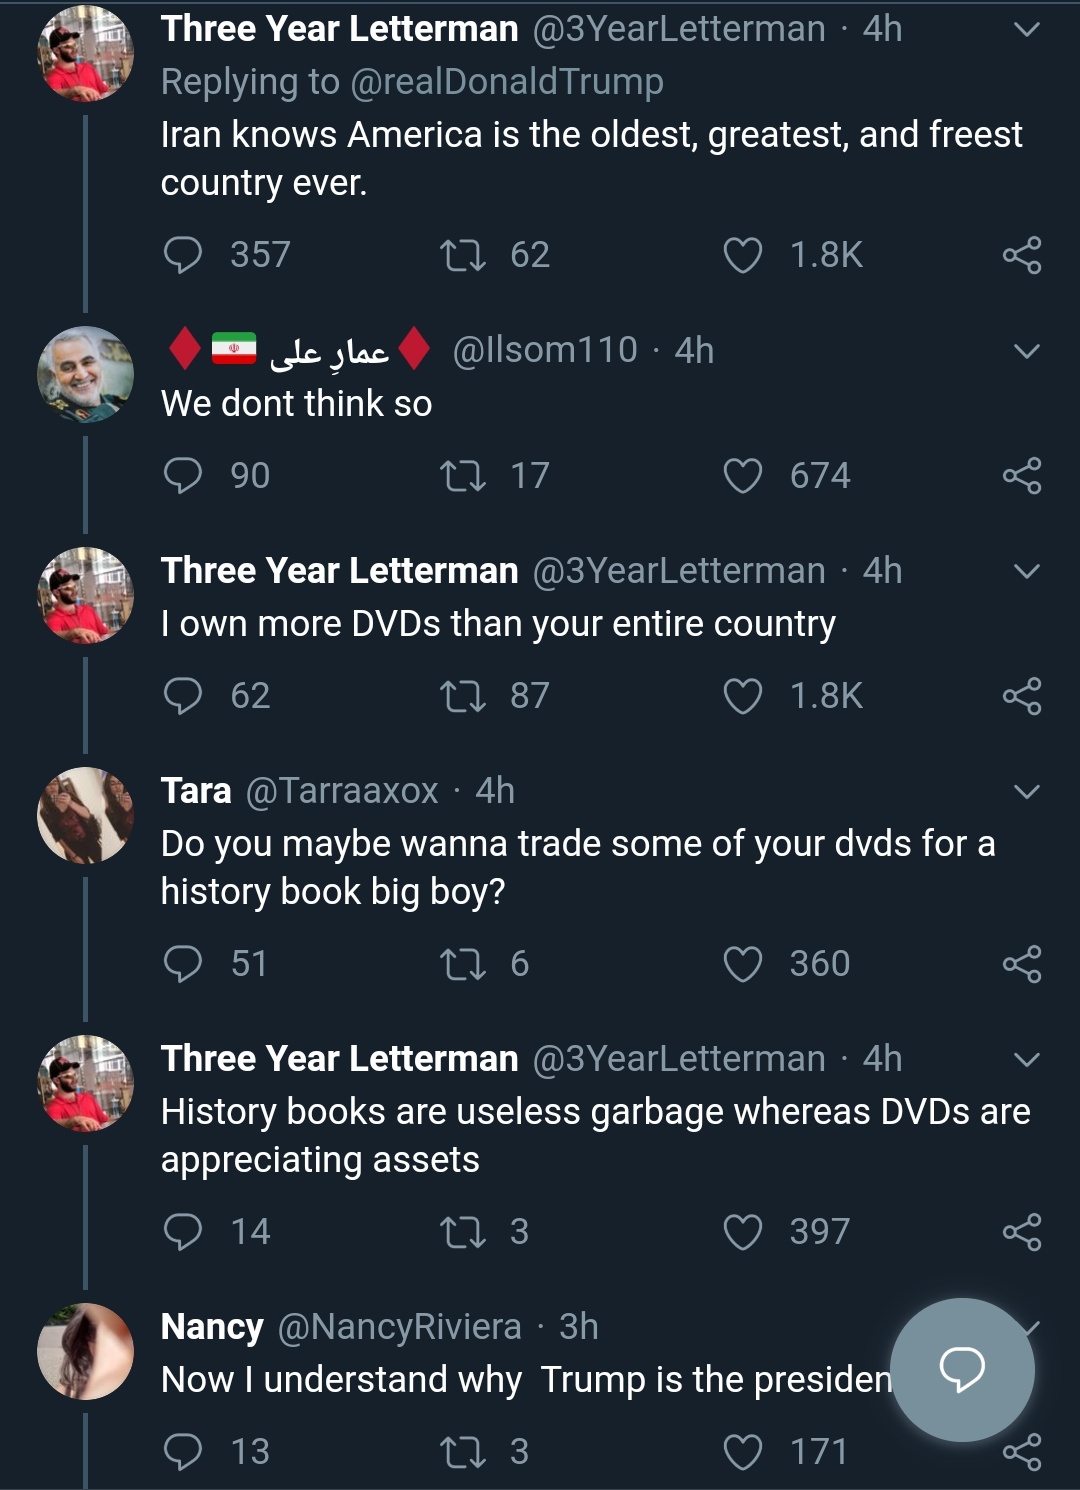This screenshot has width=1080, height=1490.
Task: Retweet the 'oldest, greatest, and freest' tweet
Action: 463,255
